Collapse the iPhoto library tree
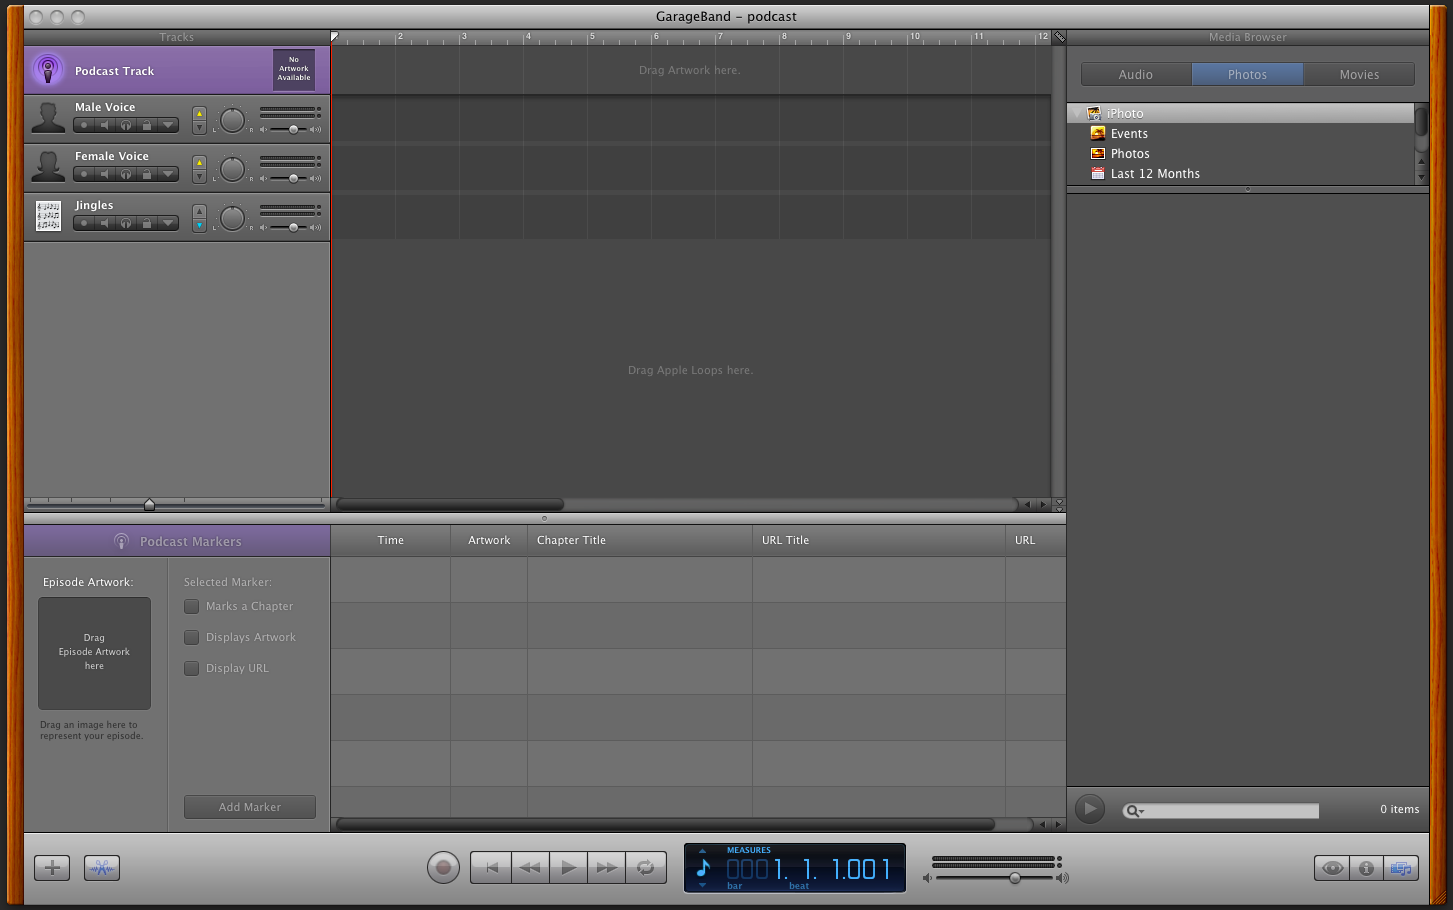This screenshot has height=910, width=1453. tap(1078, 114)
